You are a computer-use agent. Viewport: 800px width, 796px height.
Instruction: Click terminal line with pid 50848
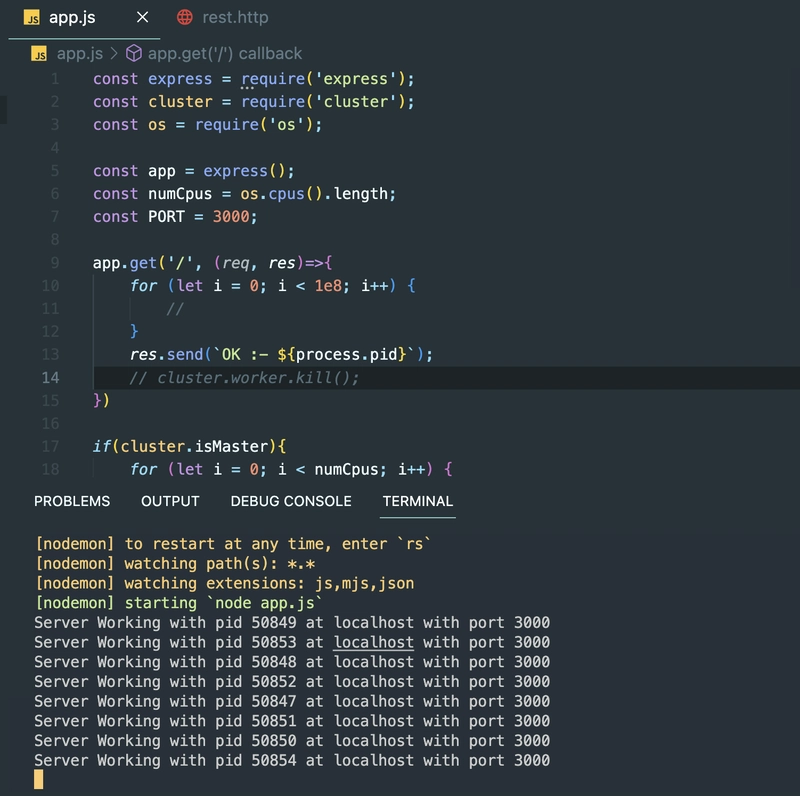coord(292,662)
